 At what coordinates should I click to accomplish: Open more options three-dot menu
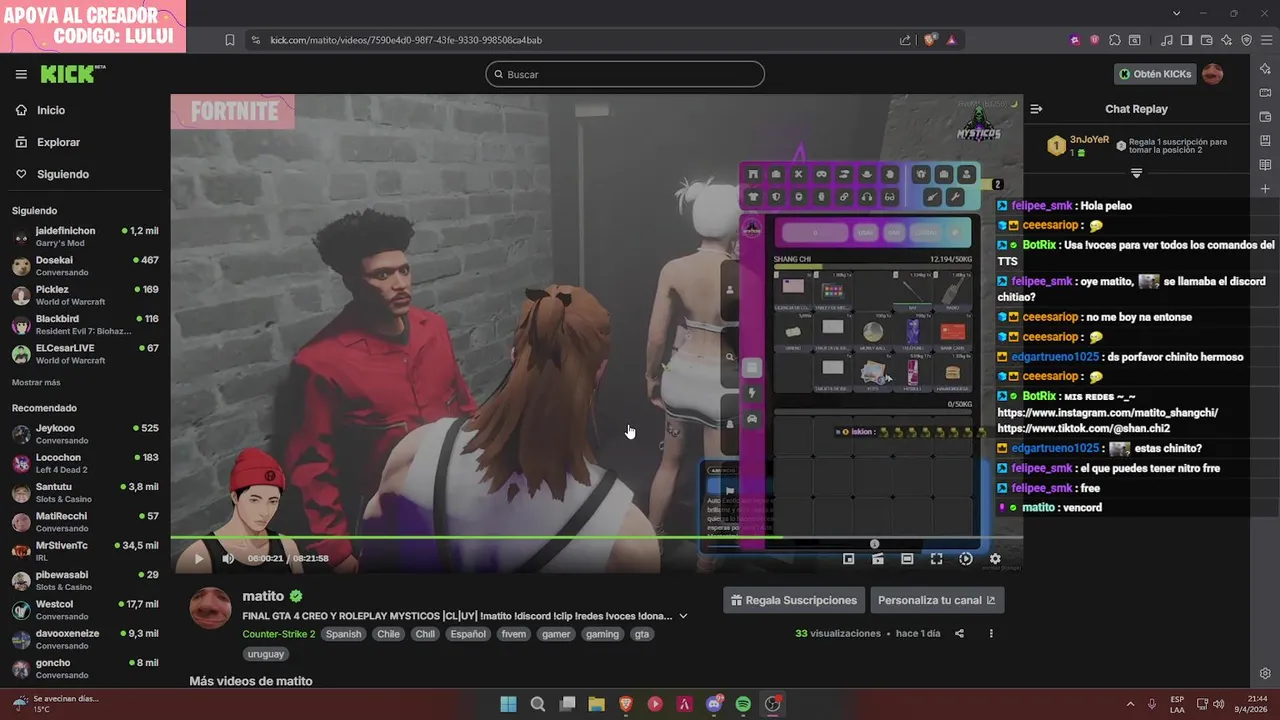991,633
